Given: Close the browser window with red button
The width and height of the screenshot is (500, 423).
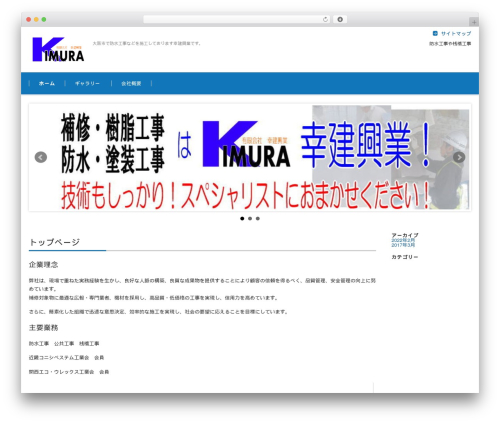Looking at the screenshot, I should (29, 19).
